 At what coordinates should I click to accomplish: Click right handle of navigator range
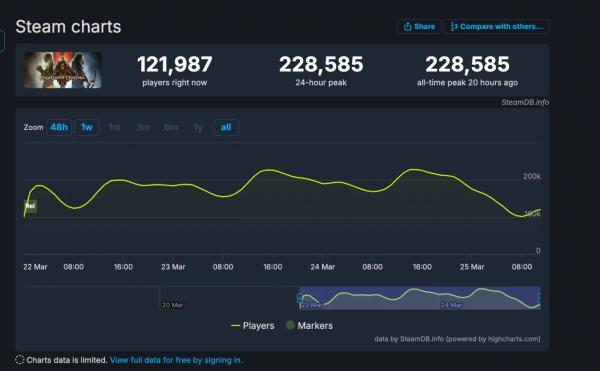(x=540, y=298)
